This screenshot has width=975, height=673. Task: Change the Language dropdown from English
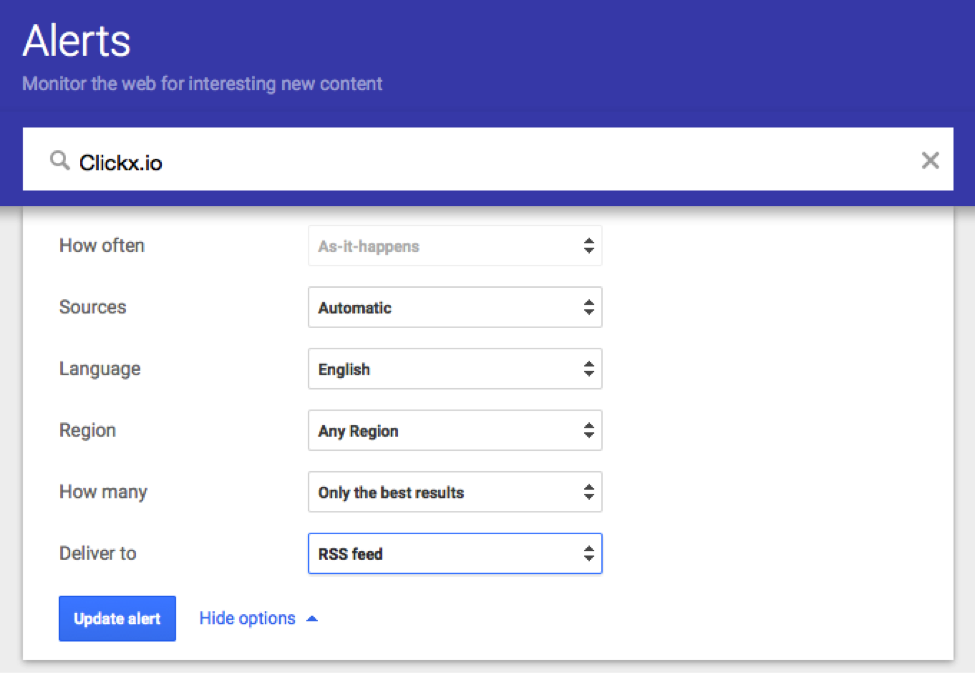click(x=455, y=369)
